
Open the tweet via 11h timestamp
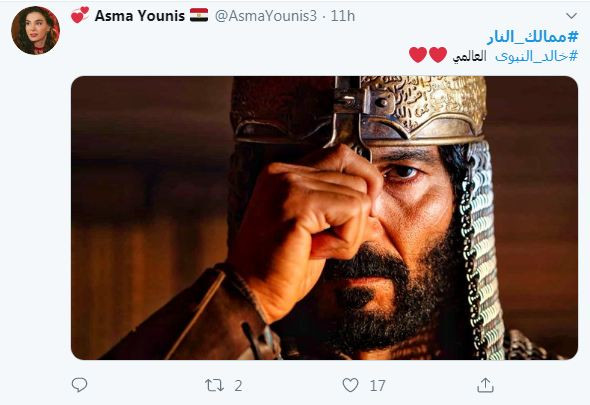(x=343, y=16)
